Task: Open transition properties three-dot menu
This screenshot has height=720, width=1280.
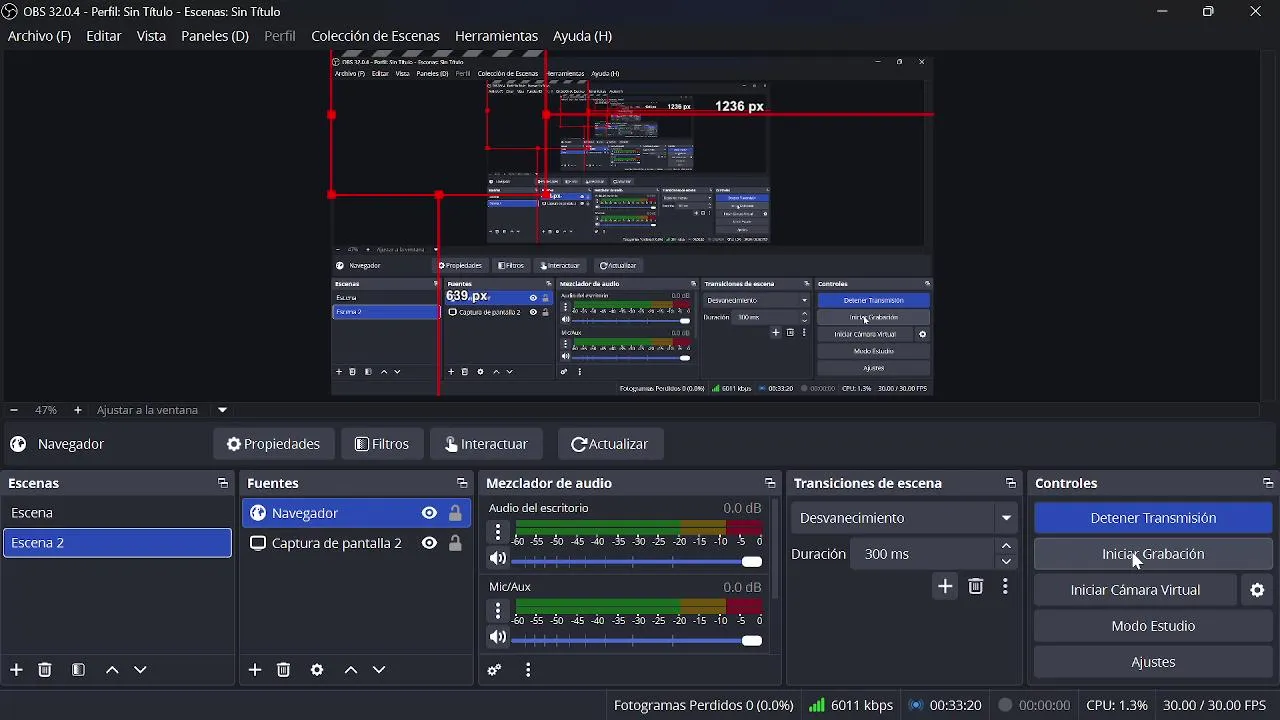Action: pyautogui.click(x=1005, y=587)
